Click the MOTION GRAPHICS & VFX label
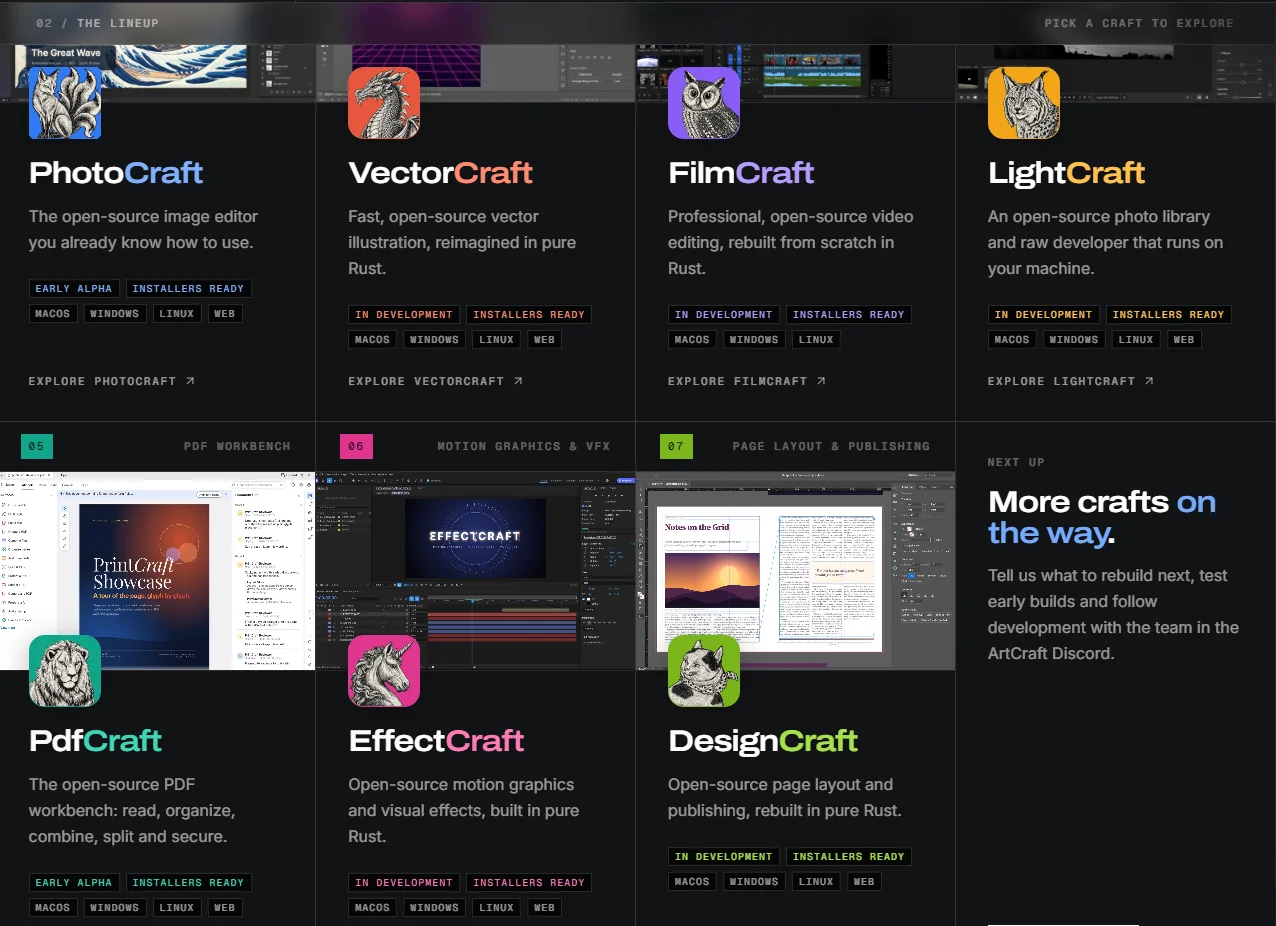This screenshot has height=926, width=1276. click(523, 446)
